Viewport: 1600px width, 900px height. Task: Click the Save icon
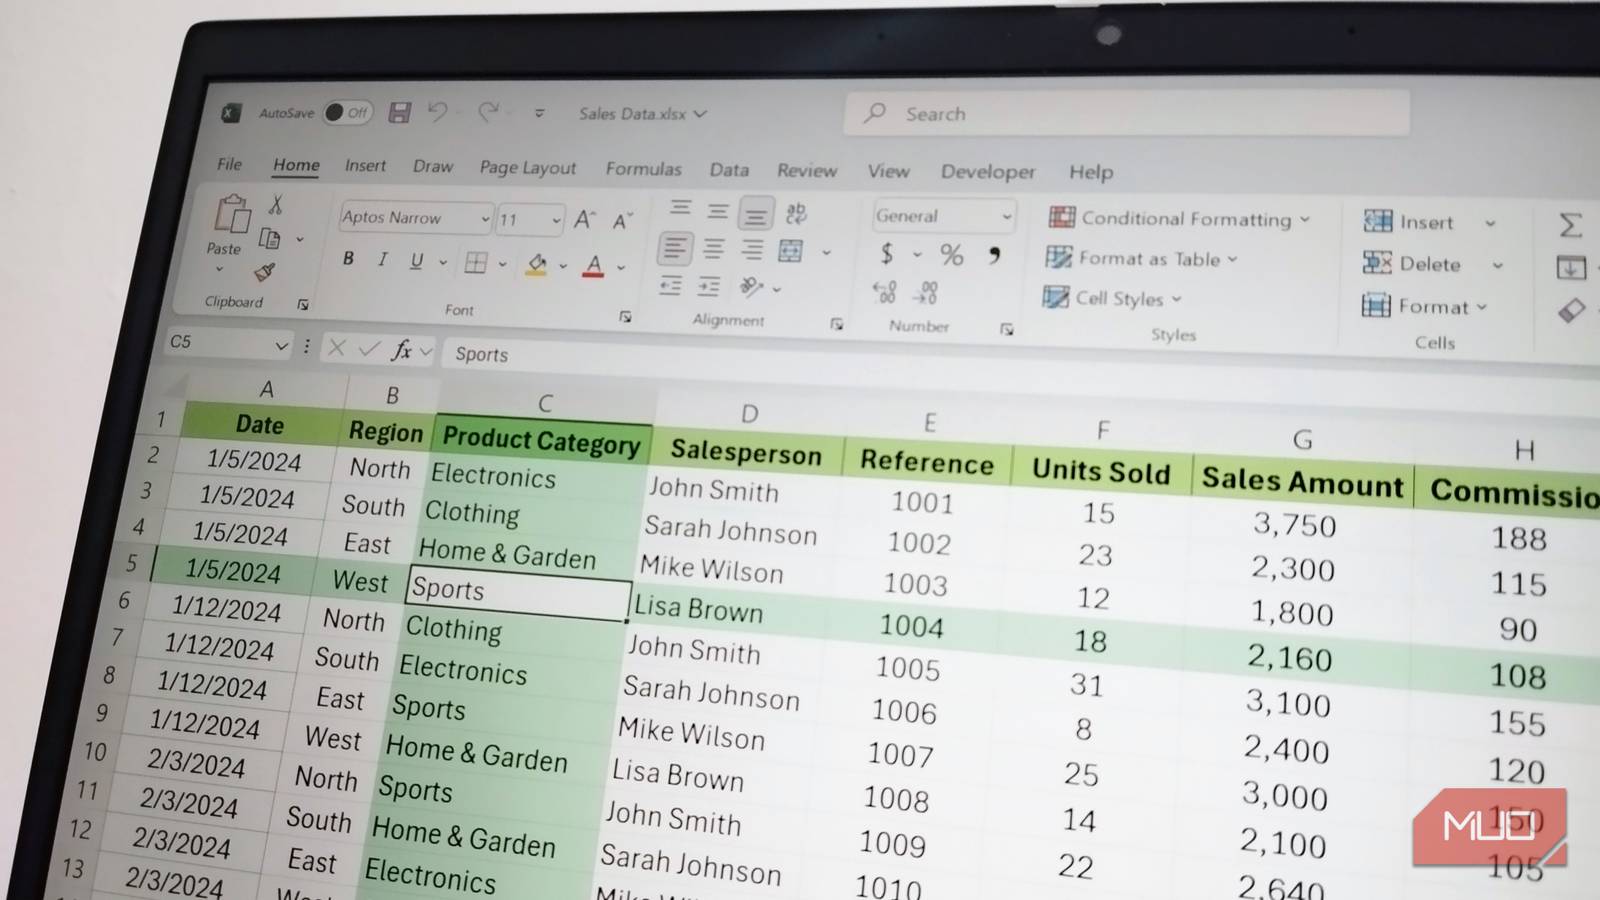pyautogui.click(x=399, y=113)
